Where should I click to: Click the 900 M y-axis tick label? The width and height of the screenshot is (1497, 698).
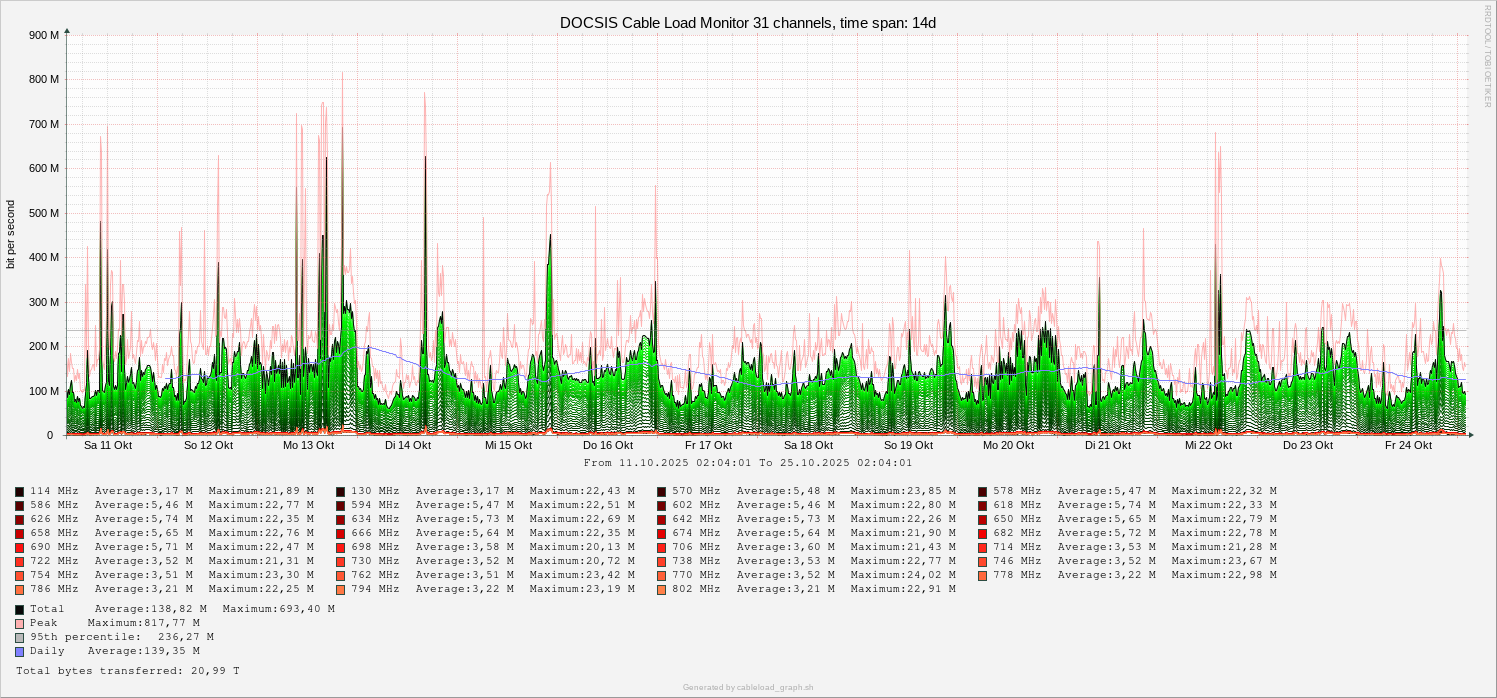(44, 35)
